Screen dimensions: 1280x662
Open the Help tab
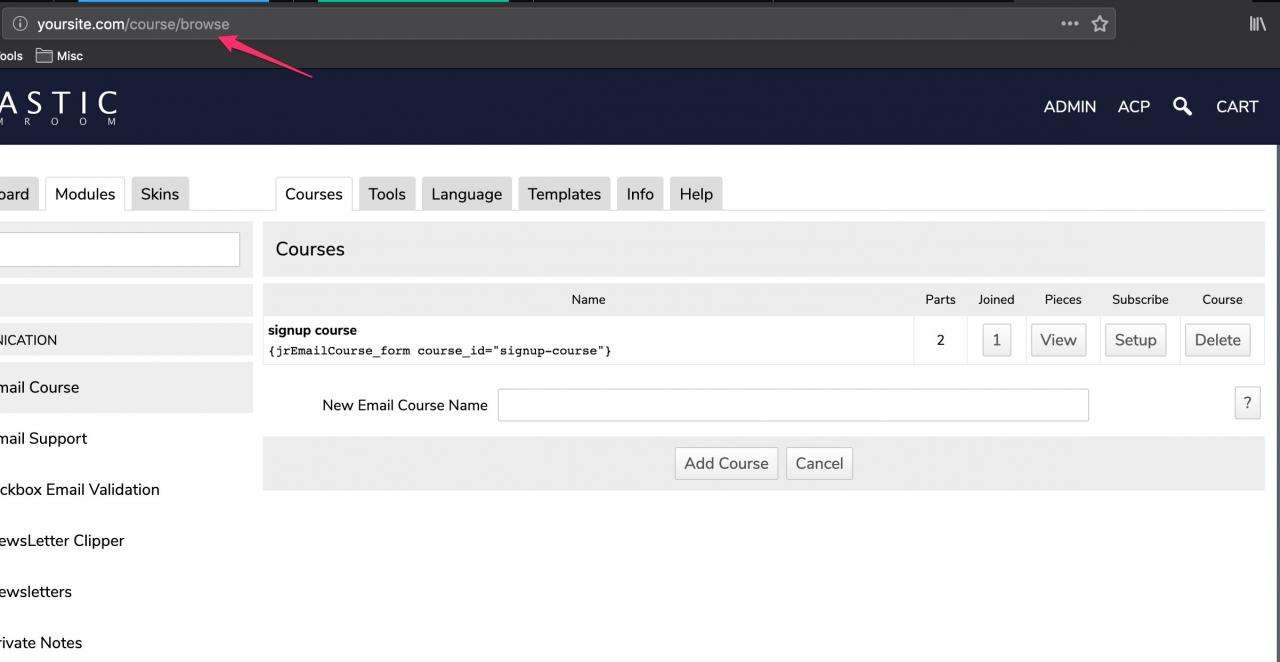(696, 194)
